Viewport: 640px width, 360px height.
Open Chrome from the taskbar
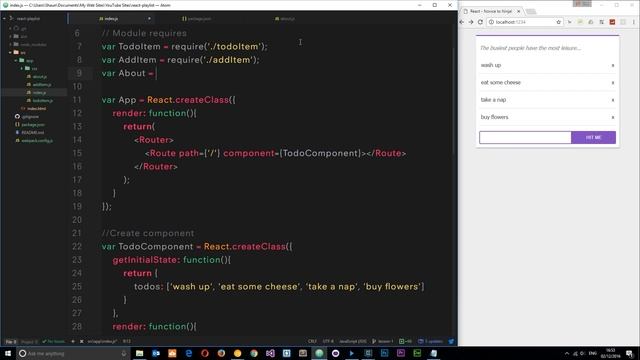(254, 353)
